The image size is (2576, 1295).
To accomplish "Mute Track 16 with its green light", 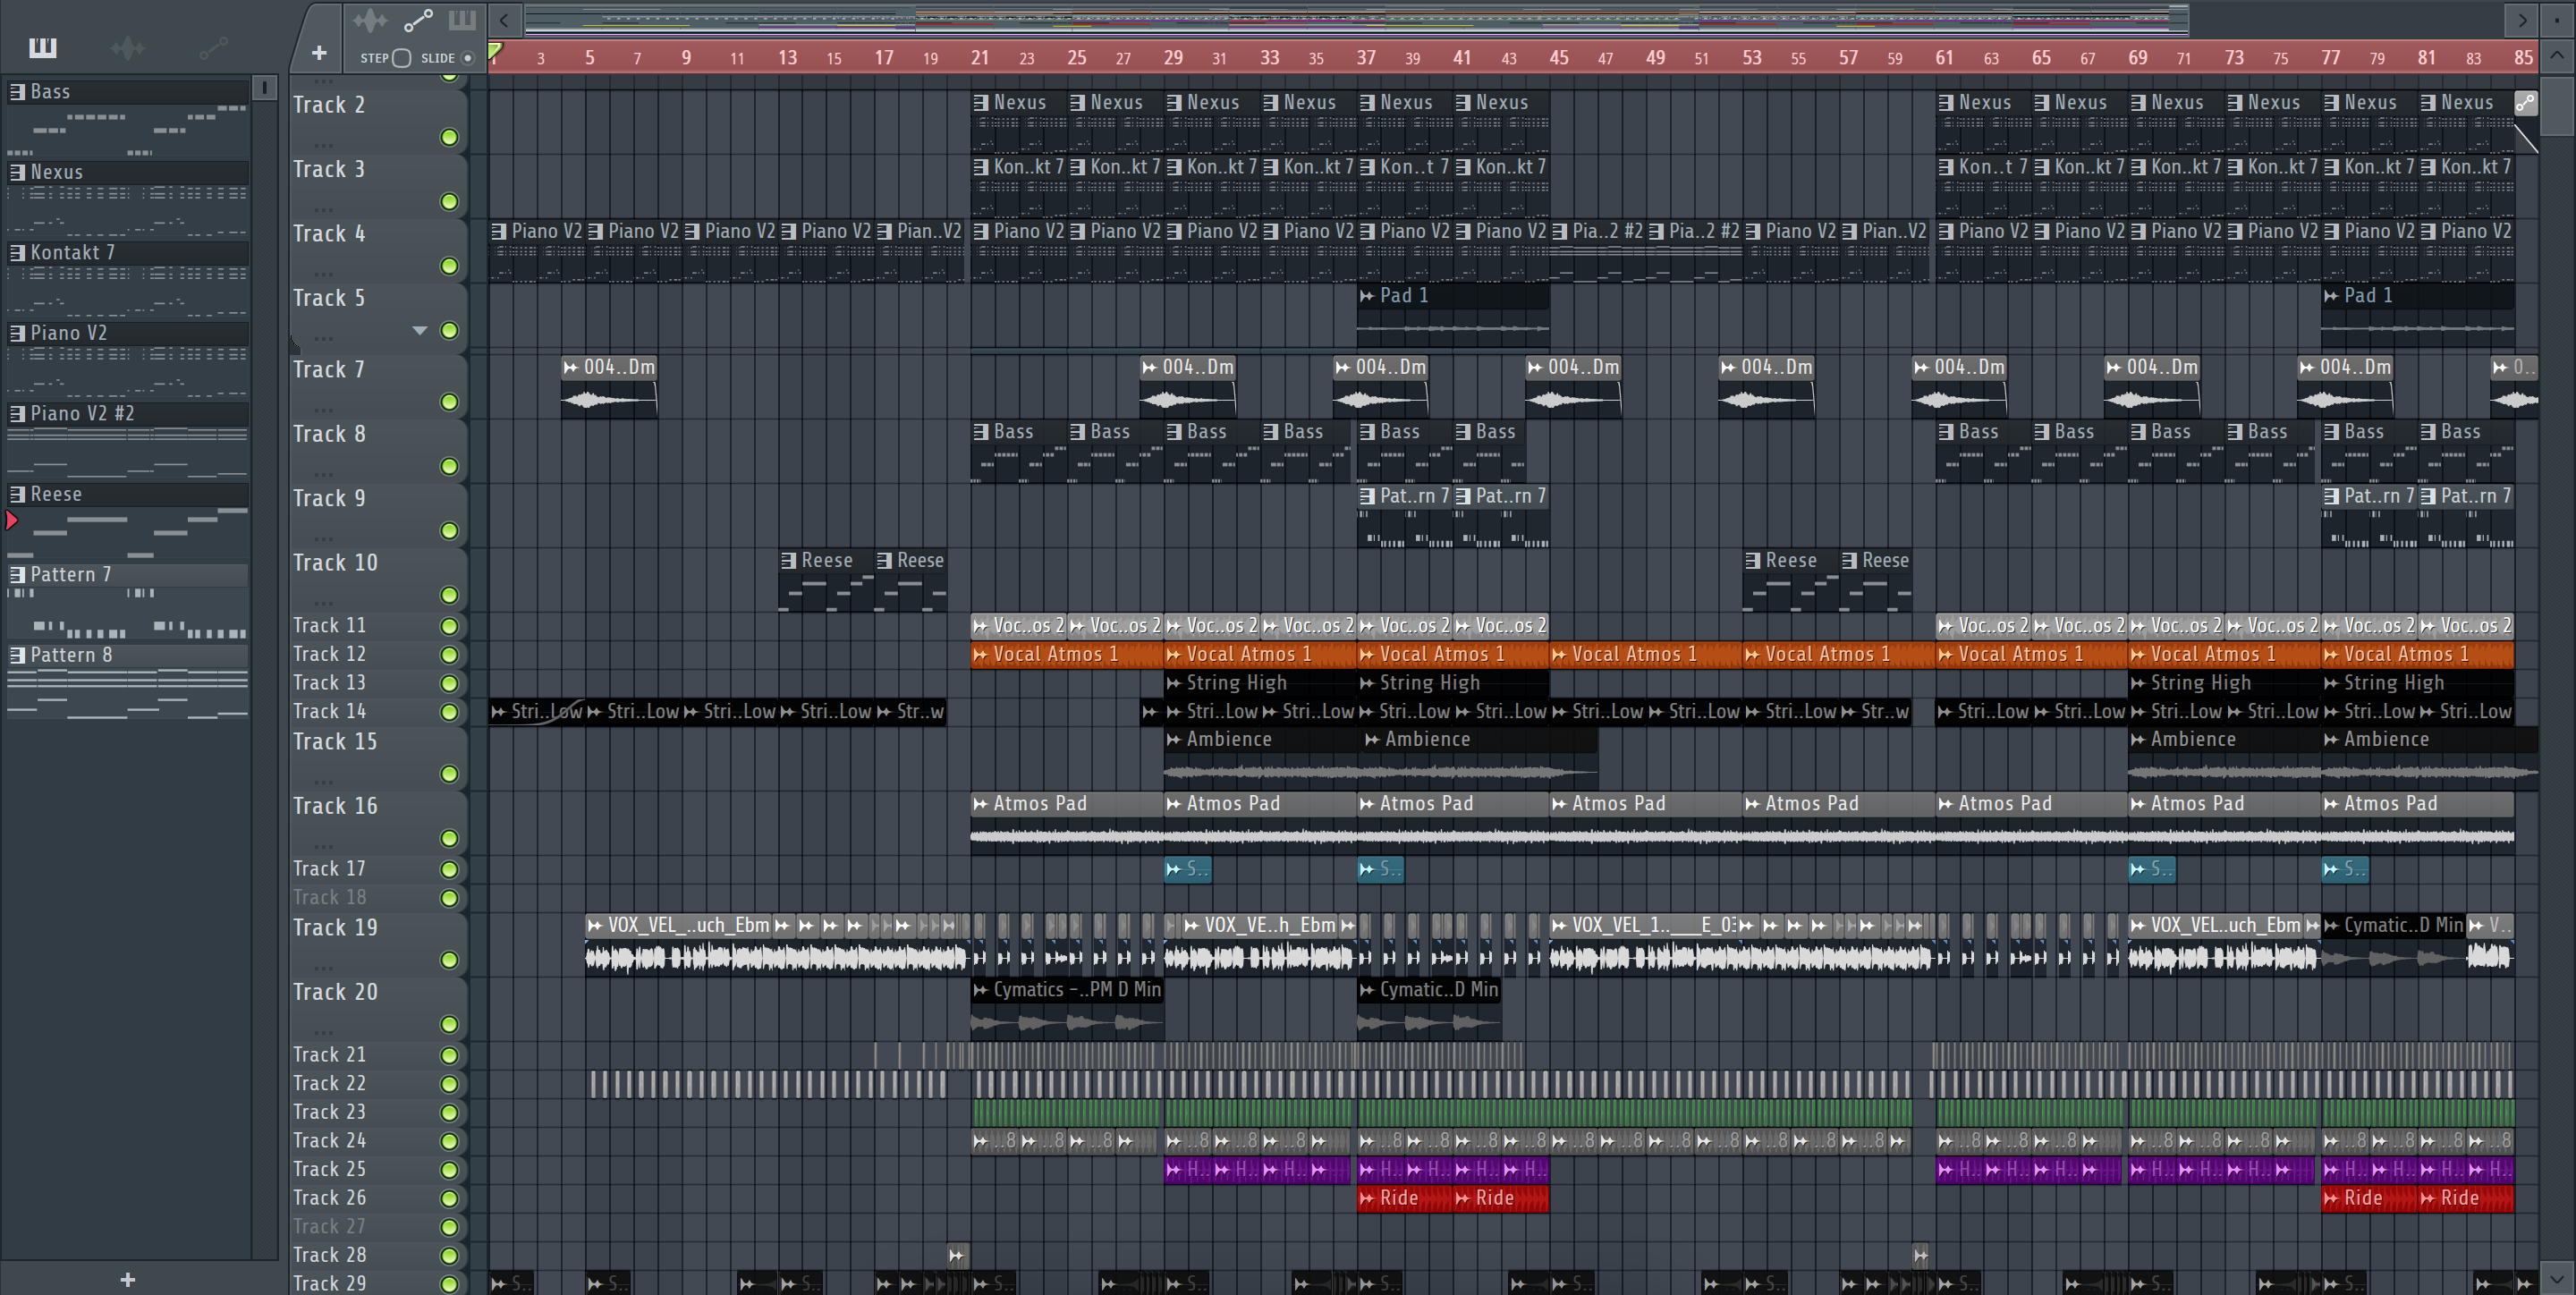I will 449,838.
